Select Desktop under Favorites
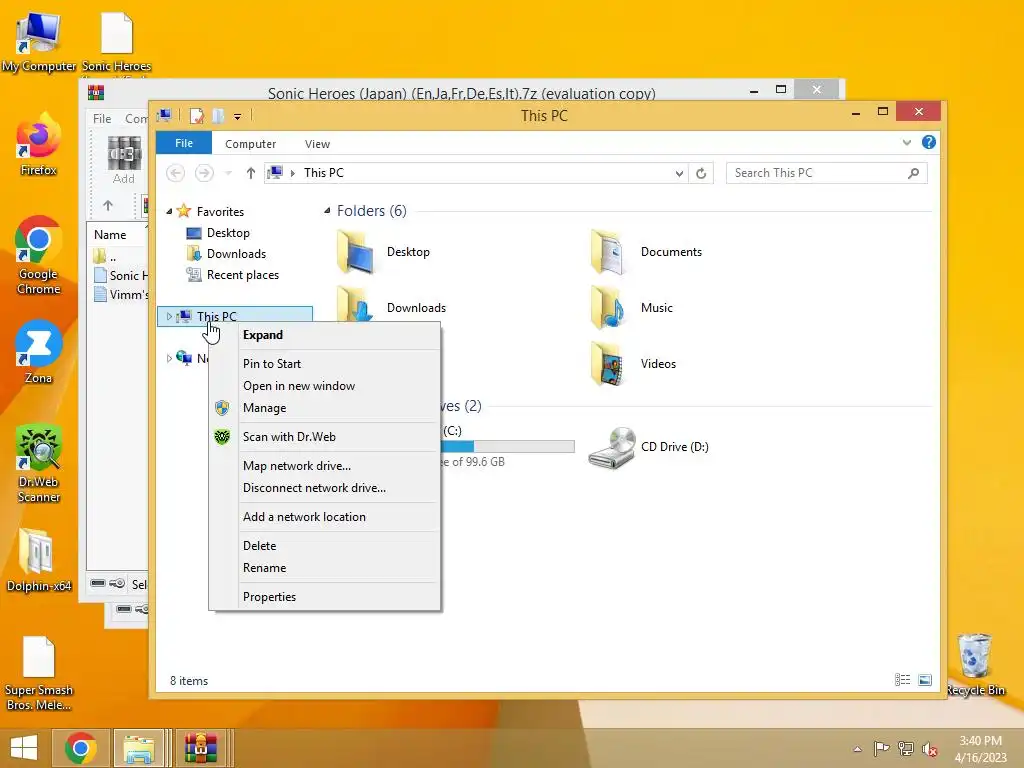The height and width of the screenshot is (768, 1024). tap(218, 233)
